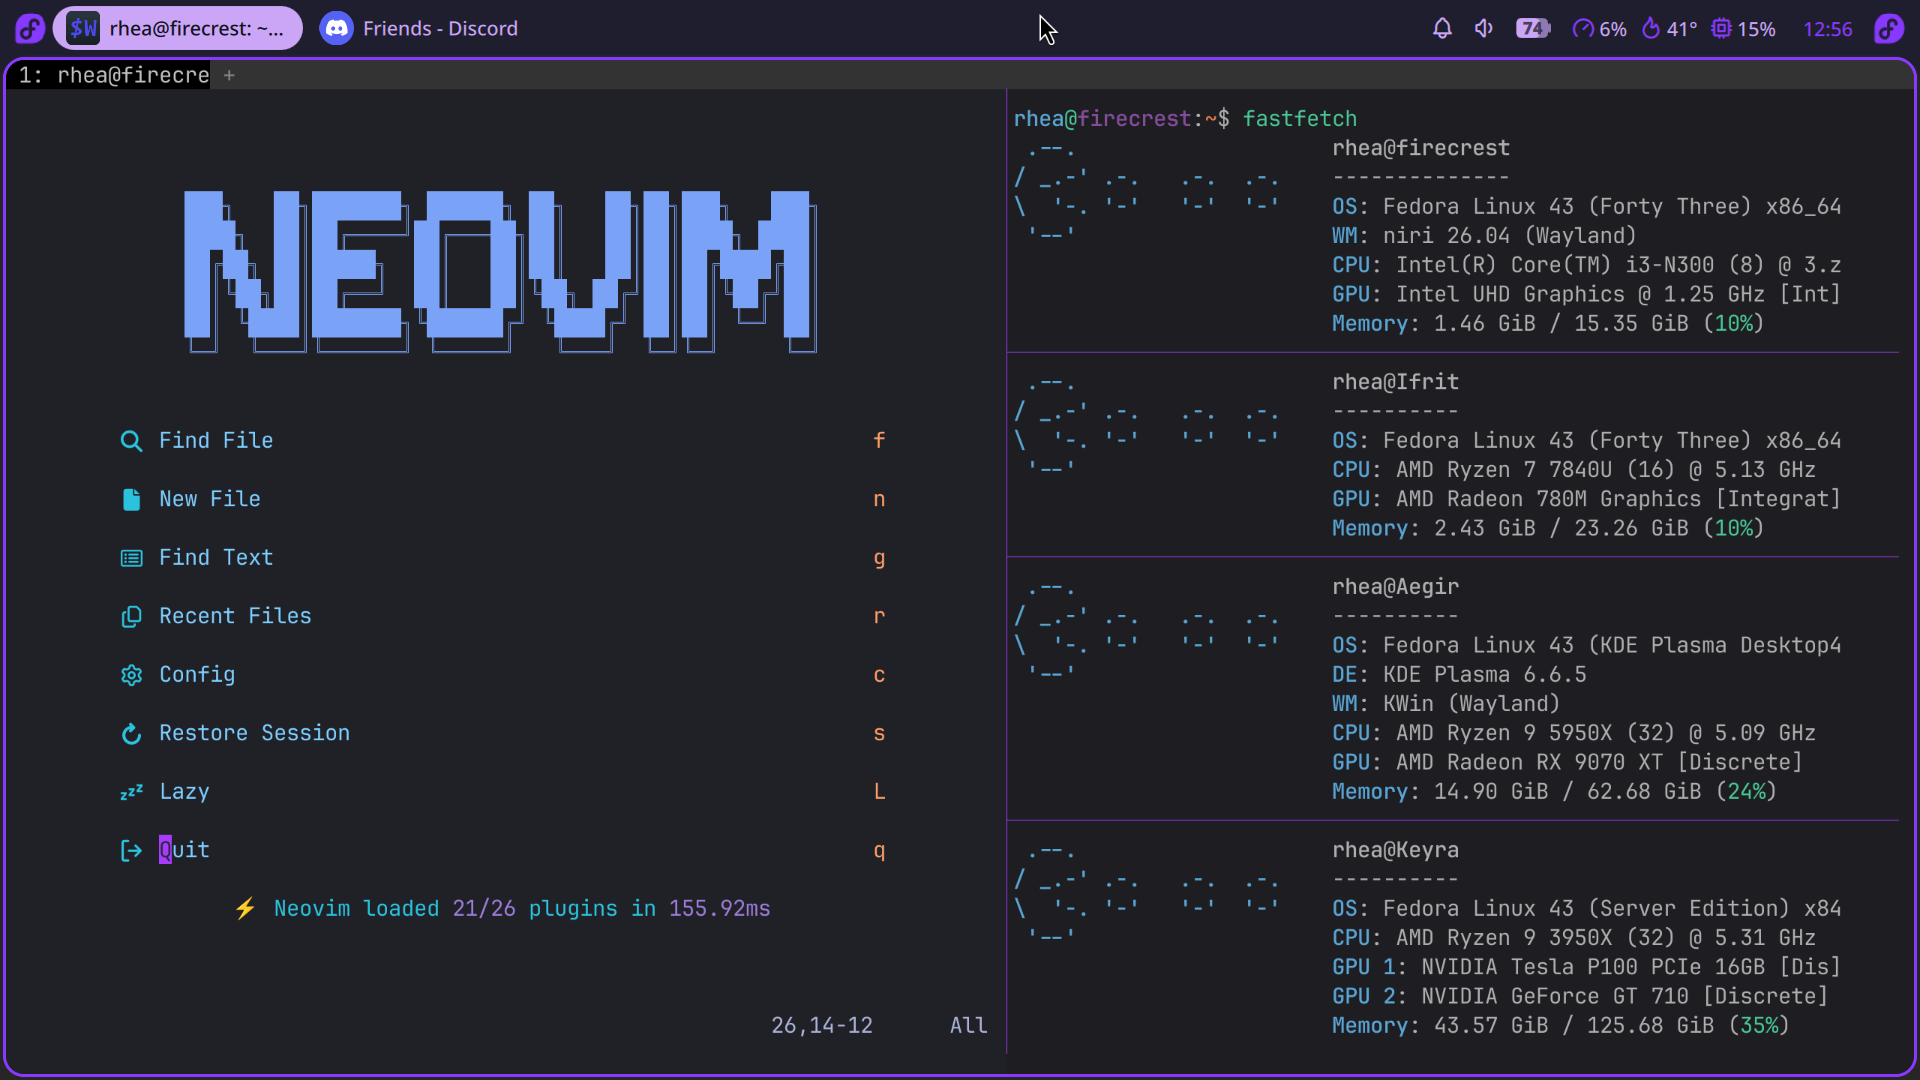The height and width of the screenshot is (1080, 1920).
Task: Click the temperature flame indicator 41°
Action: (1669, 29)
